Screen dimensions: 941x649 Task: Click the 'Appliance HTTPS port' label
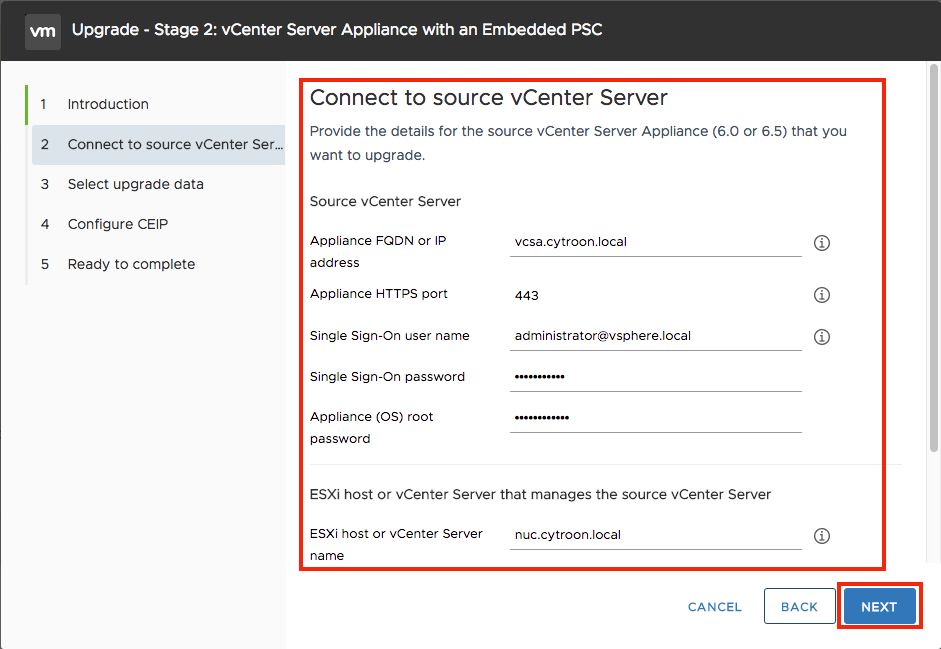point(379,294)
